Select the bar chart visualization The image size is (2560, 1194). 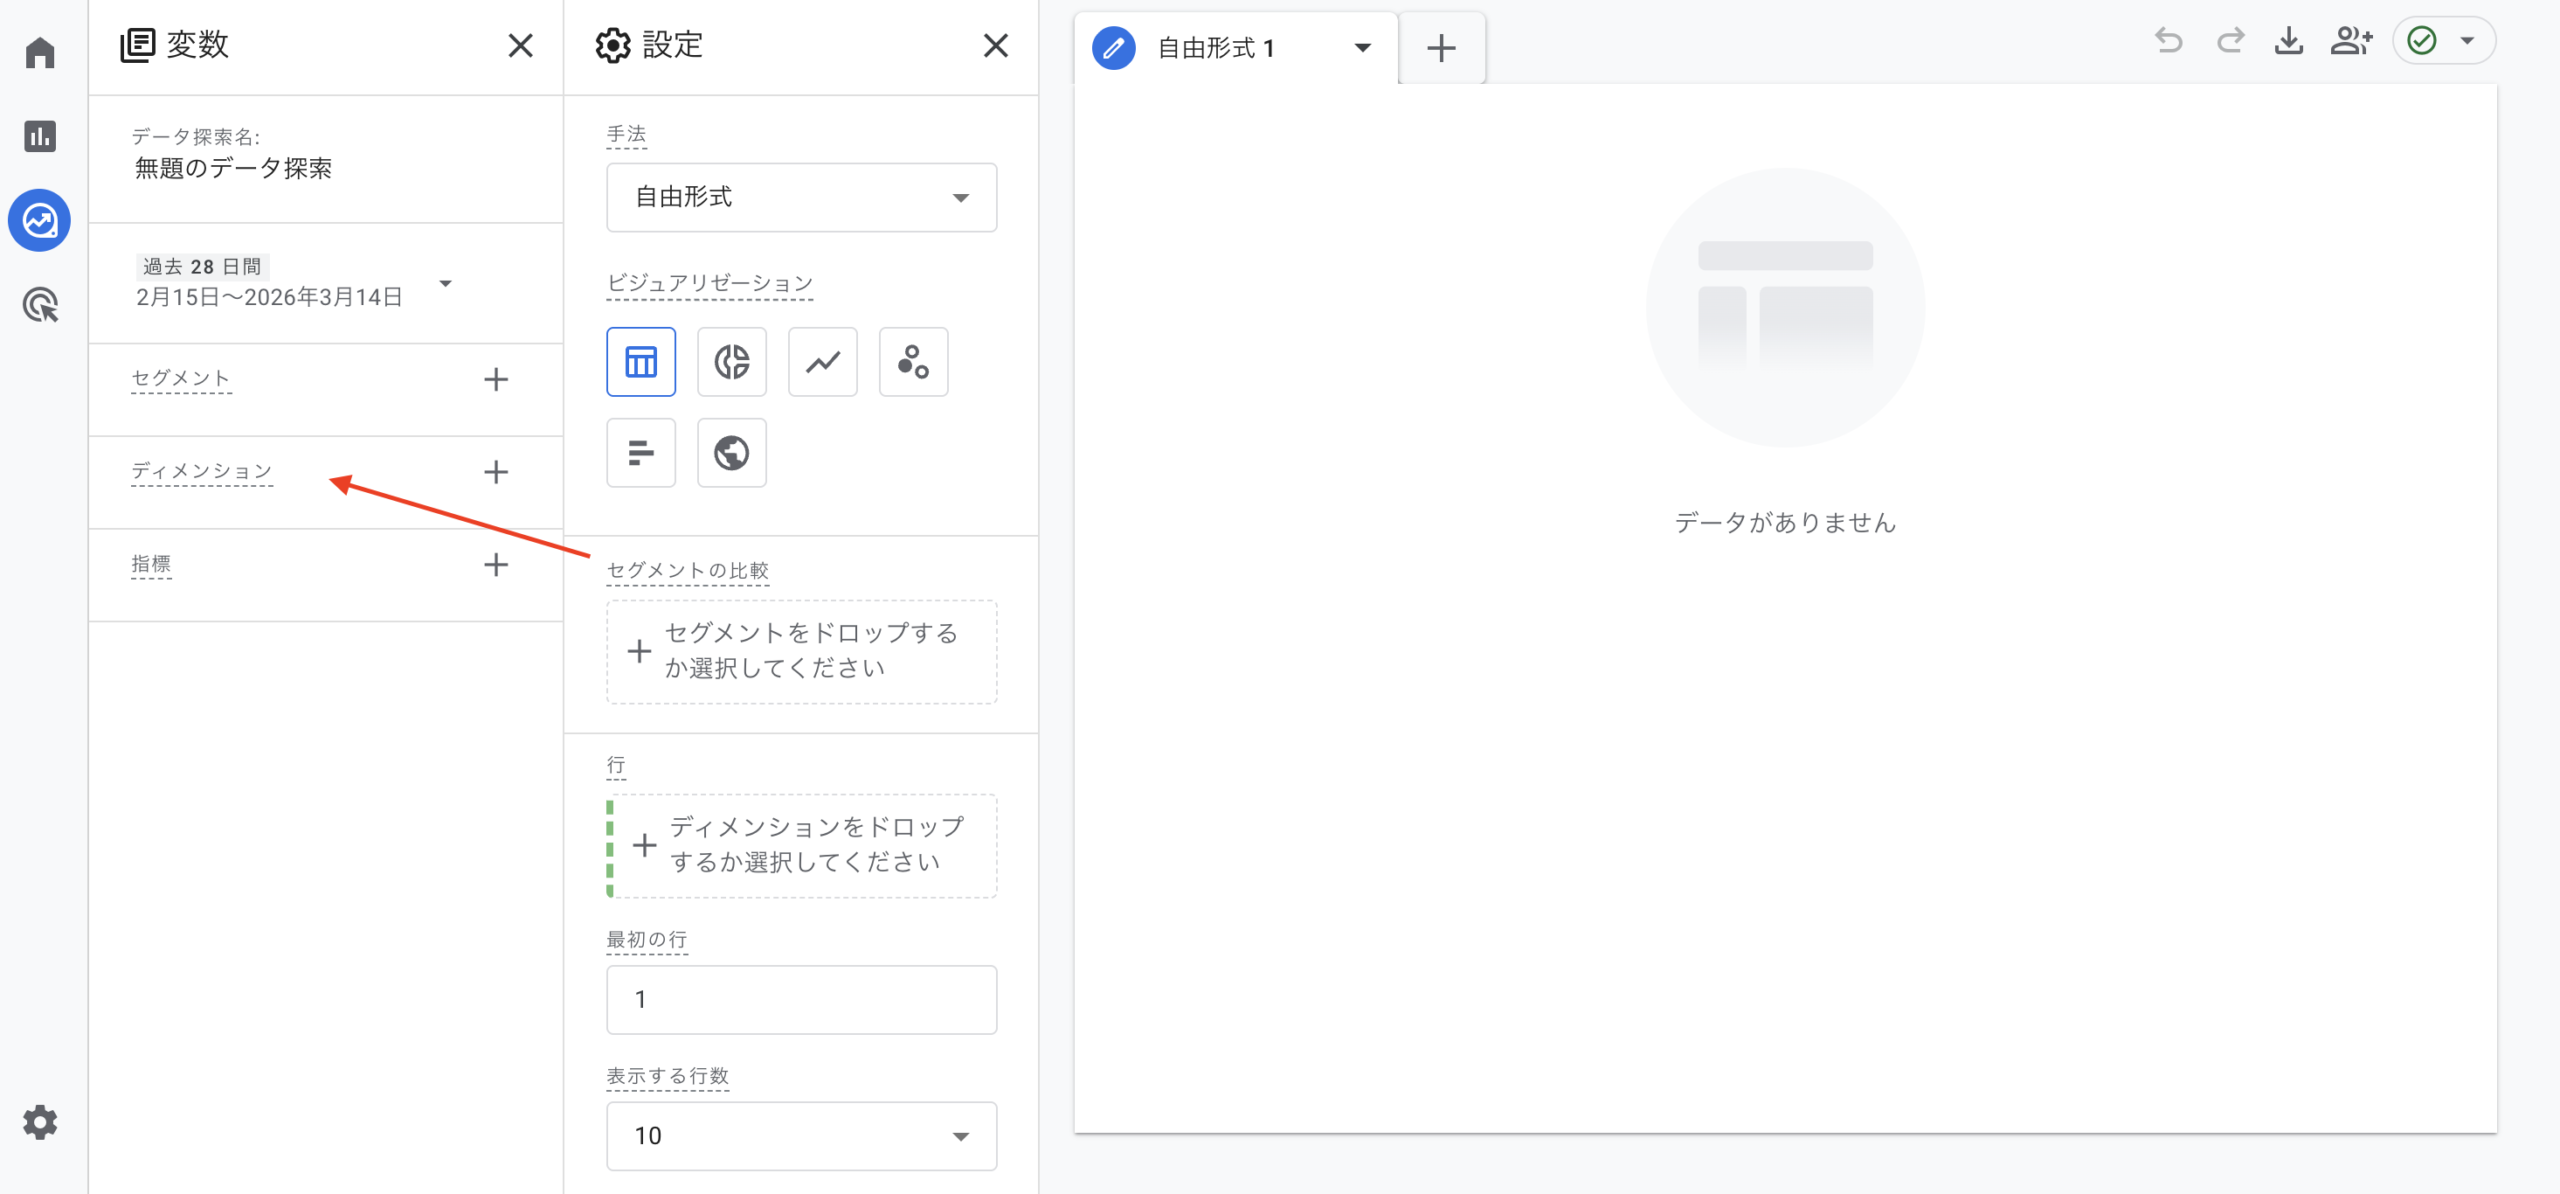640,453
